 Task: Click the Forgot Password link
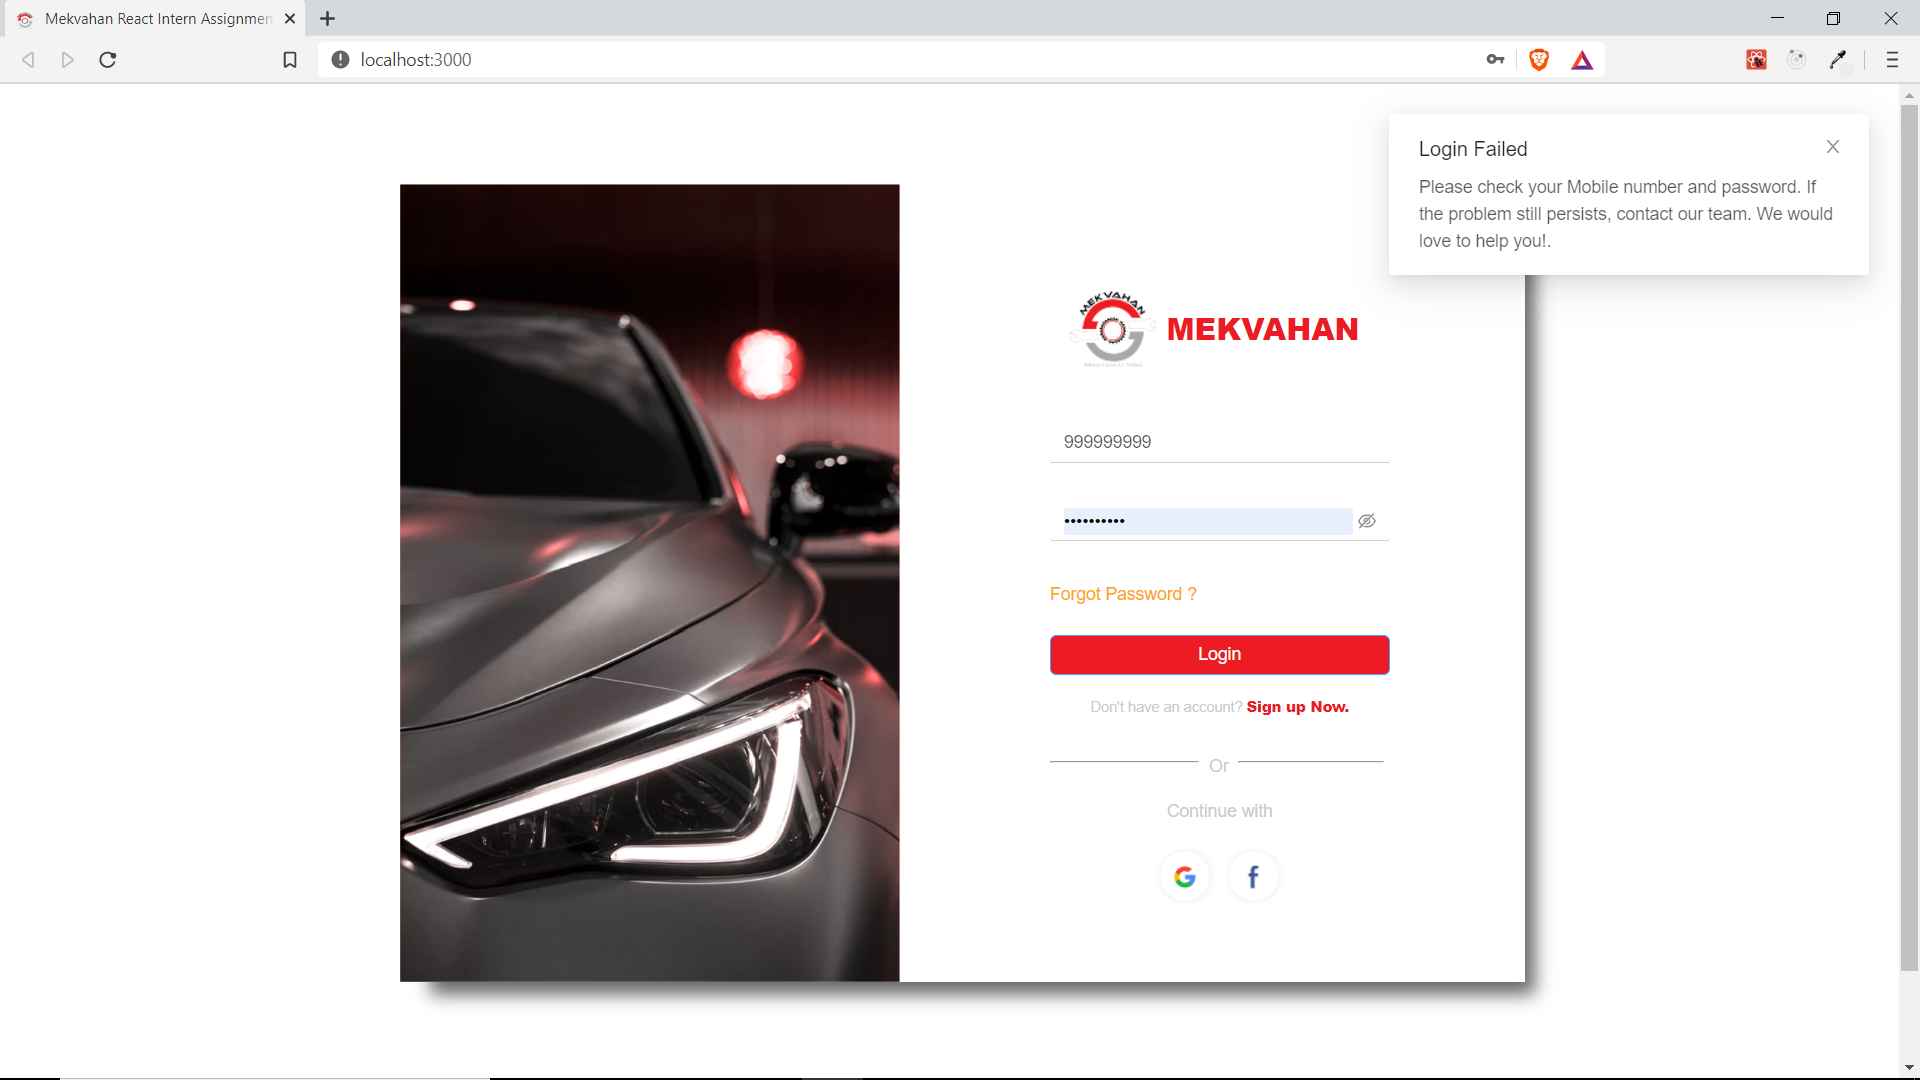point(1122,594)
